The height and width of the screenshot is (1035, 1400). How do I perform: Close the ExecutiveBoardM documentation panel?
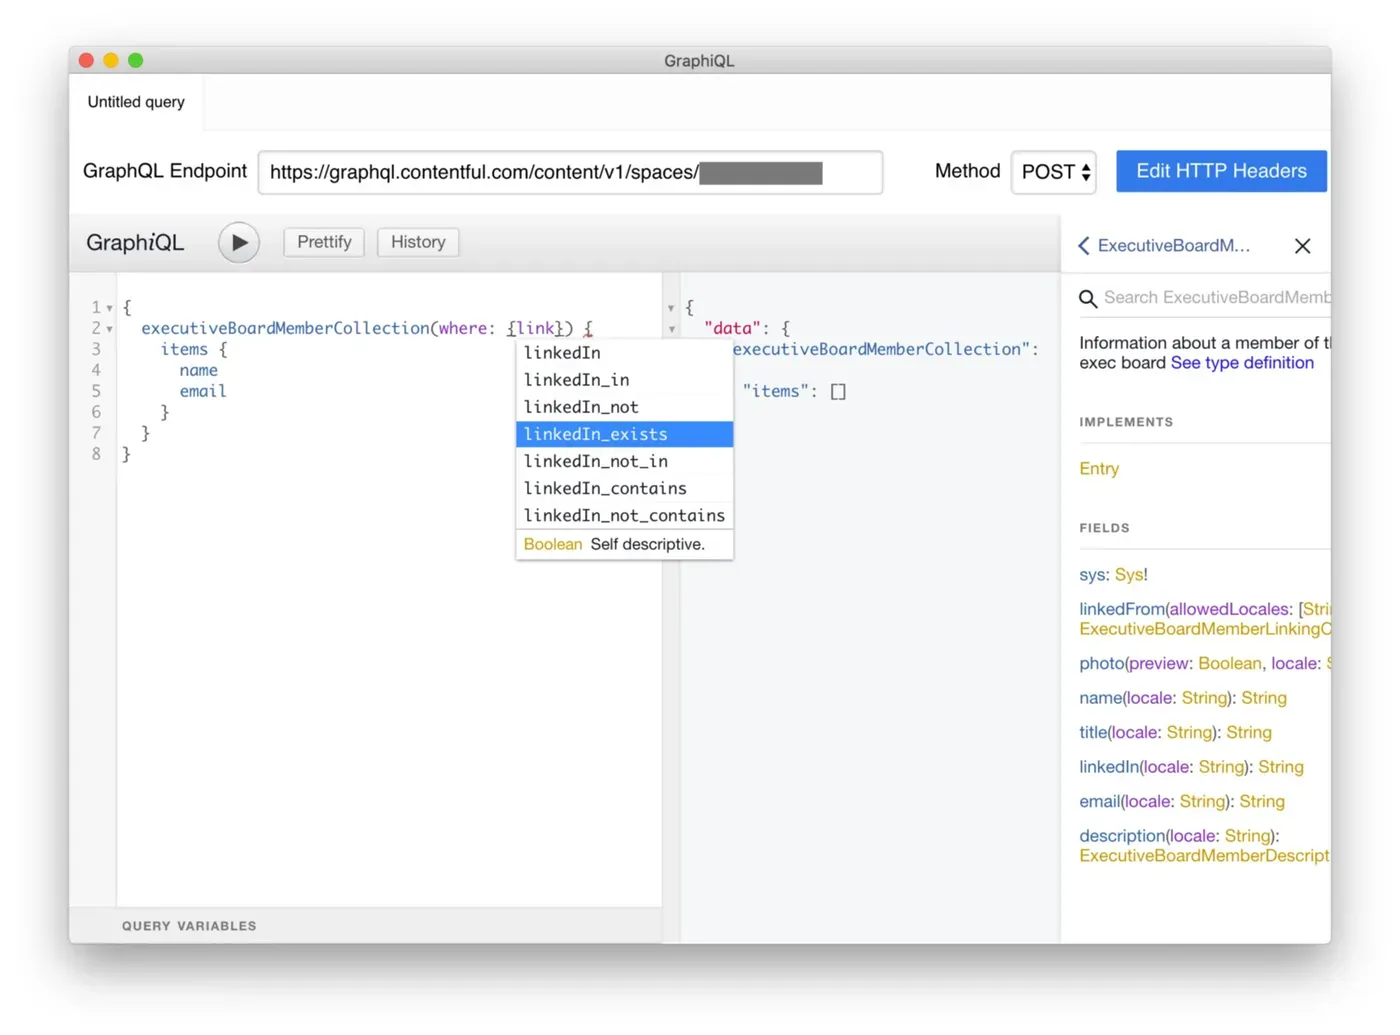[x=1302, y=245]
